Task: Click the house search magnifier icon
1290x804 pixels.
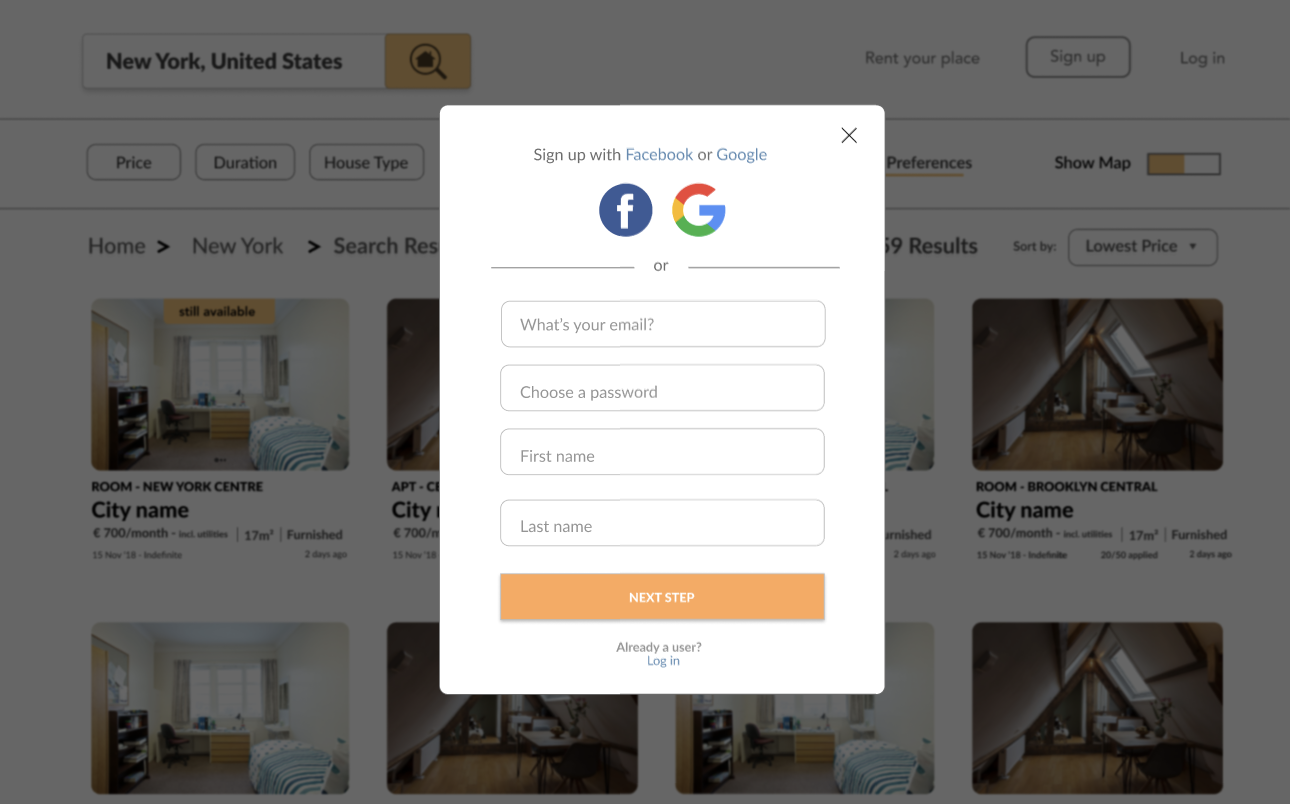Action: coord(428,61)
